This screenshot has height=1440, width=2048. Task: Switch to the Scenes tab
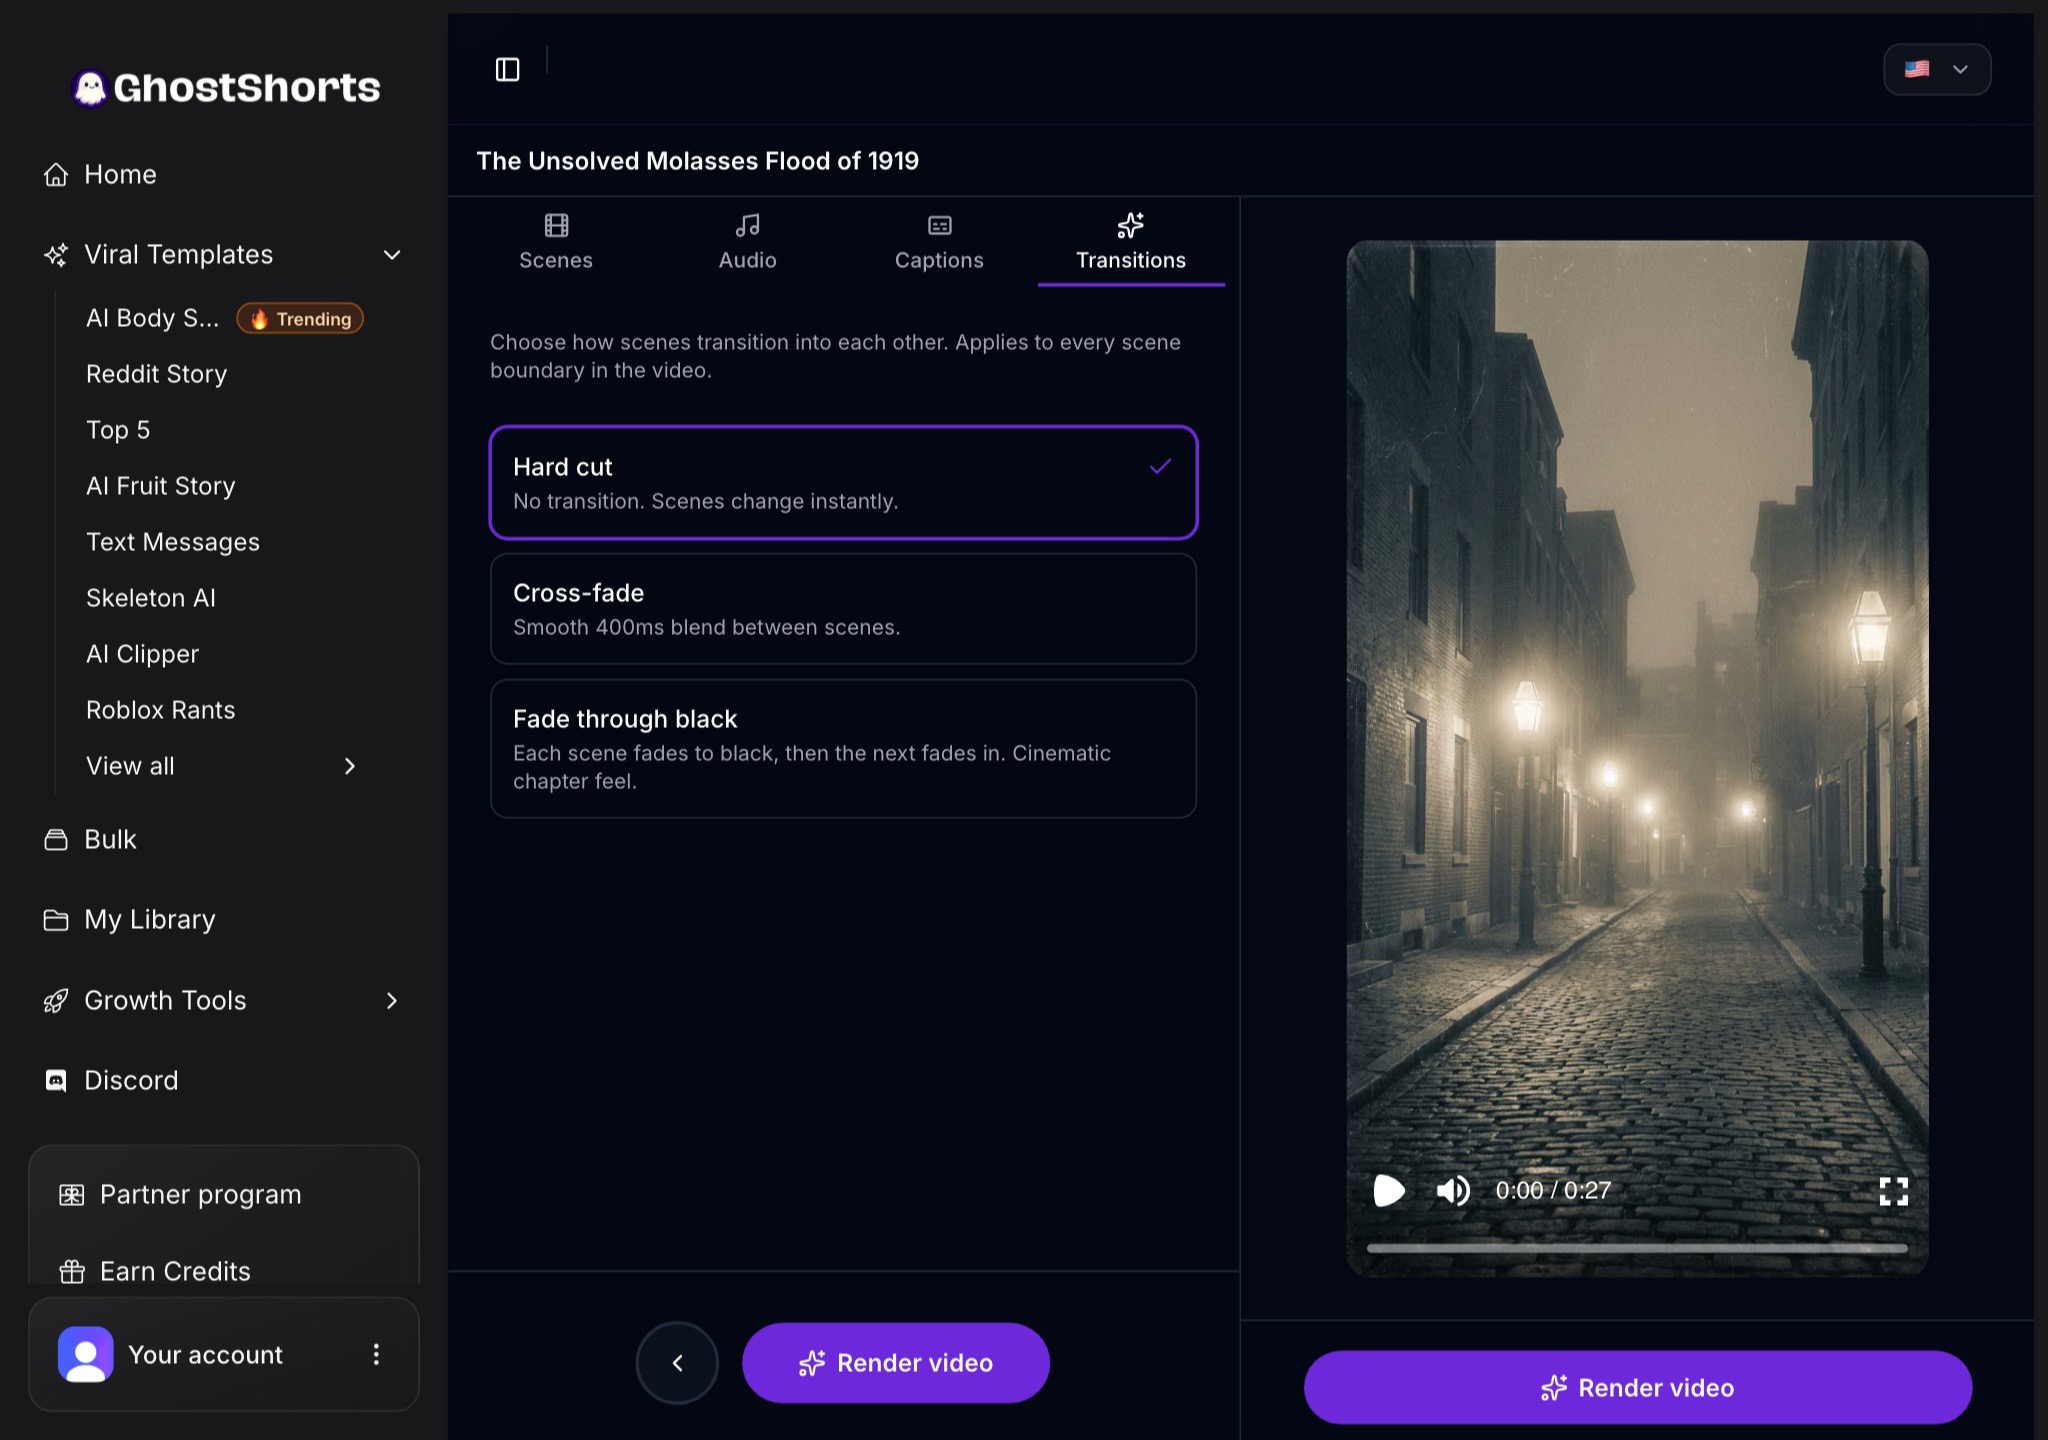(x=556, y=242)
